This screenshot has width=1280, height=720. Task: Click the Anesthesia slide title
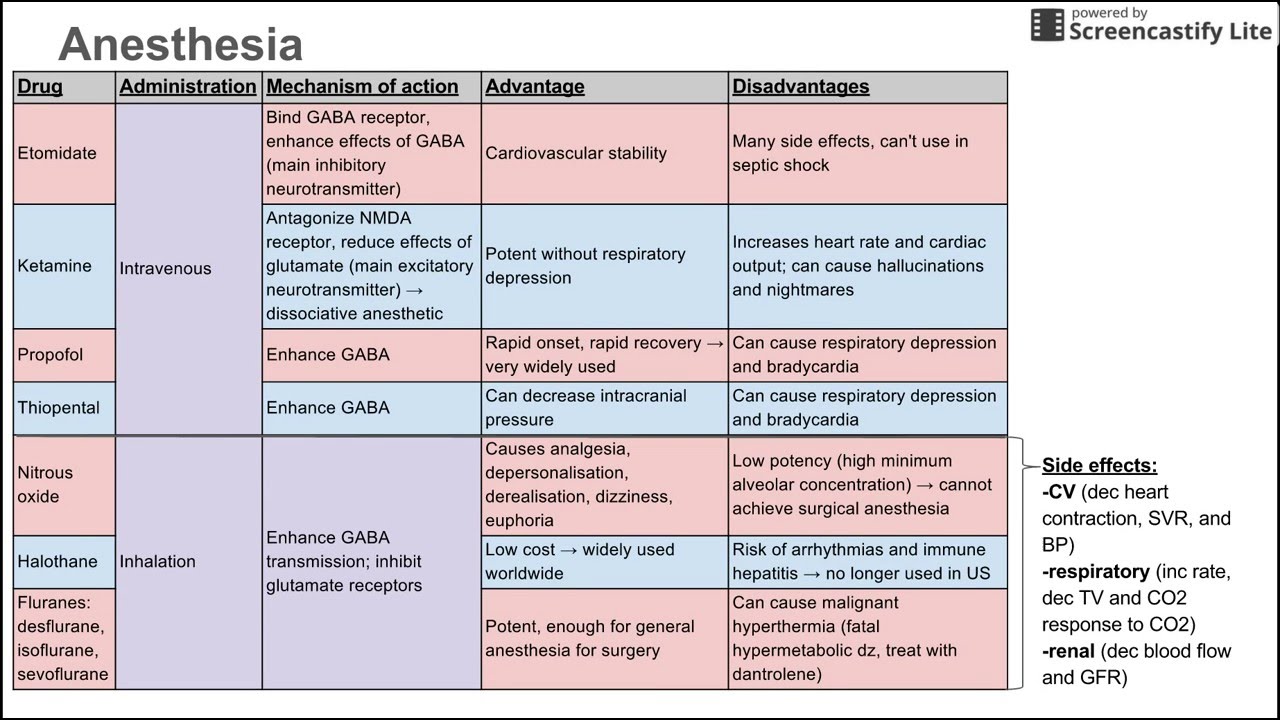(180, 45)
